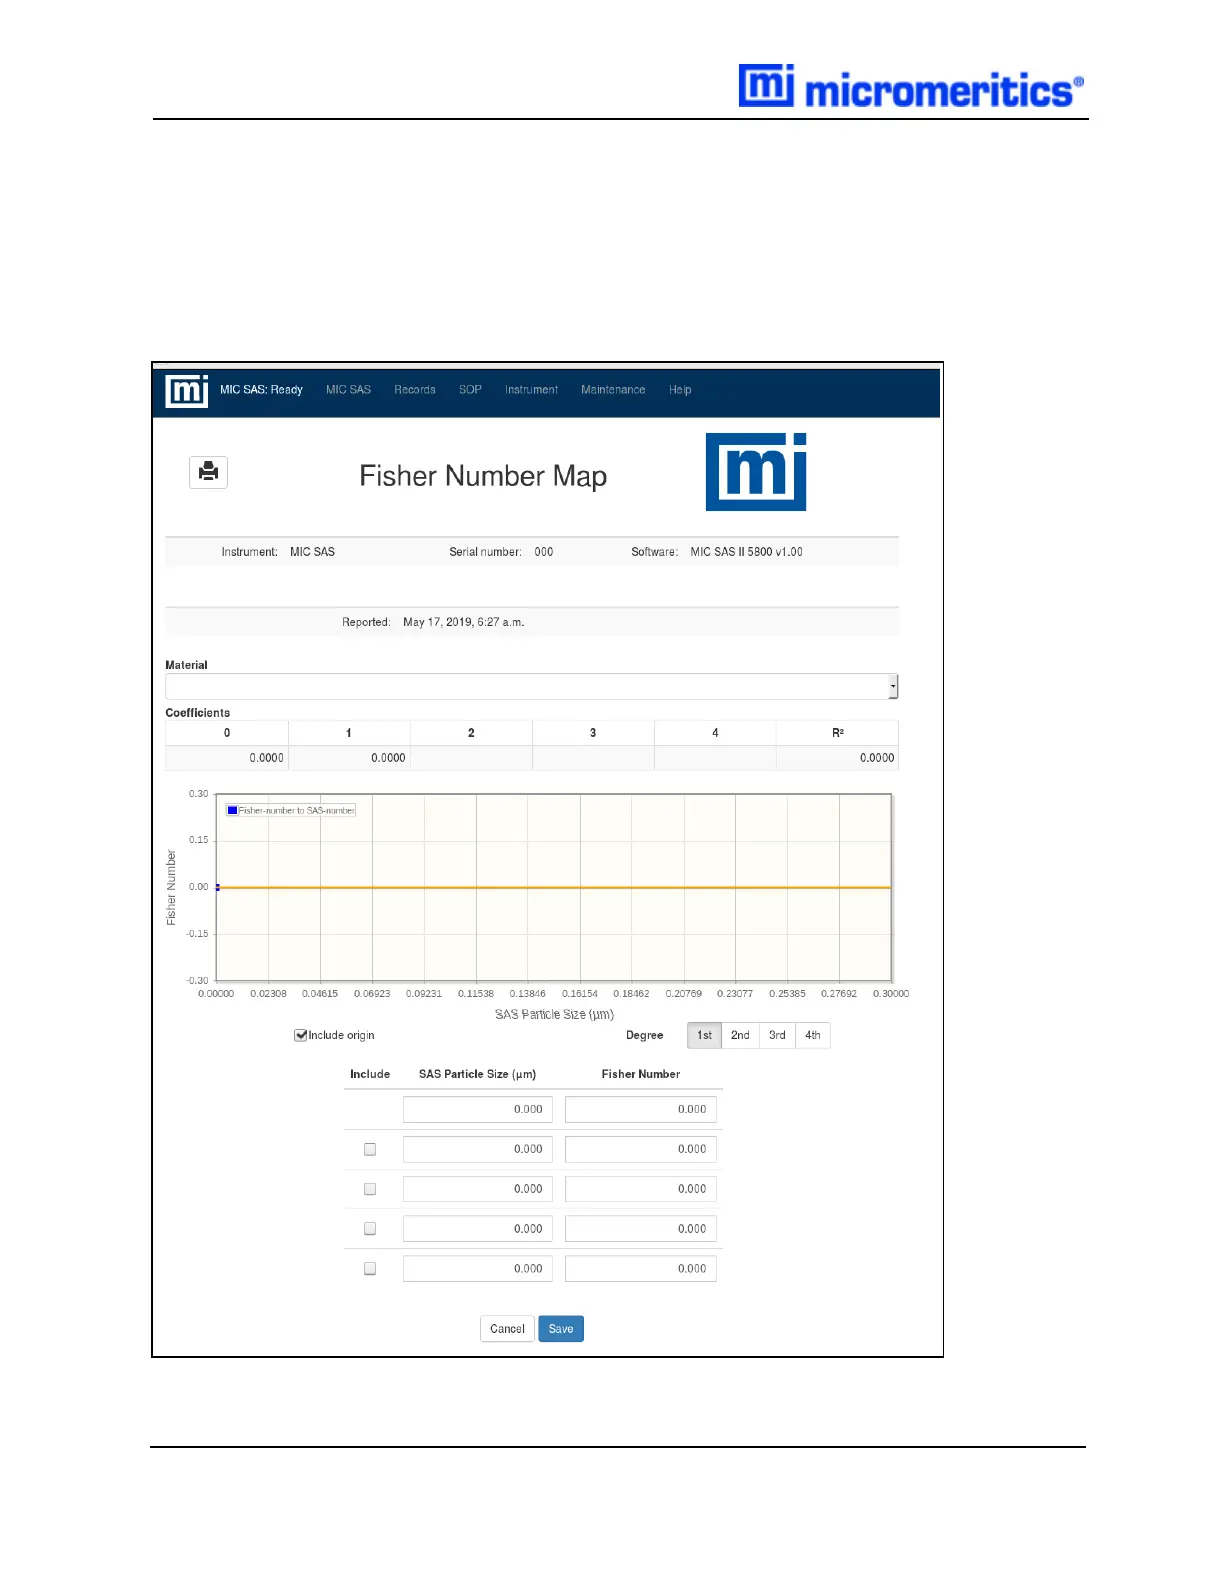Open the Records menu
Image resolution: width=1224 pixels, height=1584 pixels.
[x=415, y=390]
